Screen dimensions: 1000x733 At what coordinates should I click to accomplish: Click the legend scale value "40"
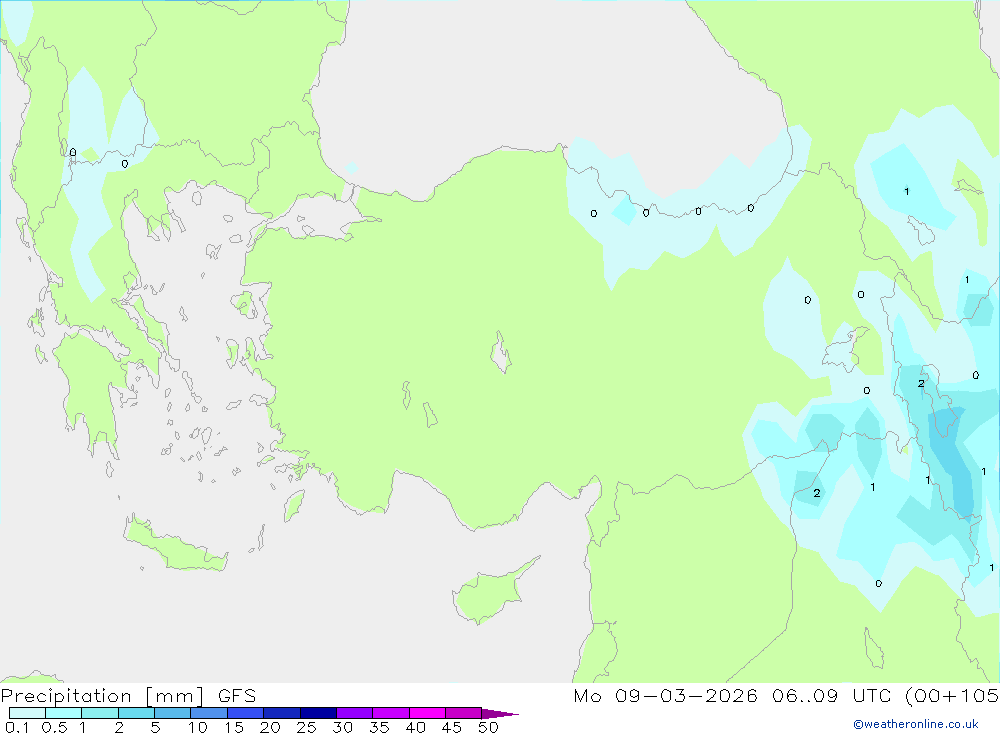pyautogui.click(x=415, y=727)
